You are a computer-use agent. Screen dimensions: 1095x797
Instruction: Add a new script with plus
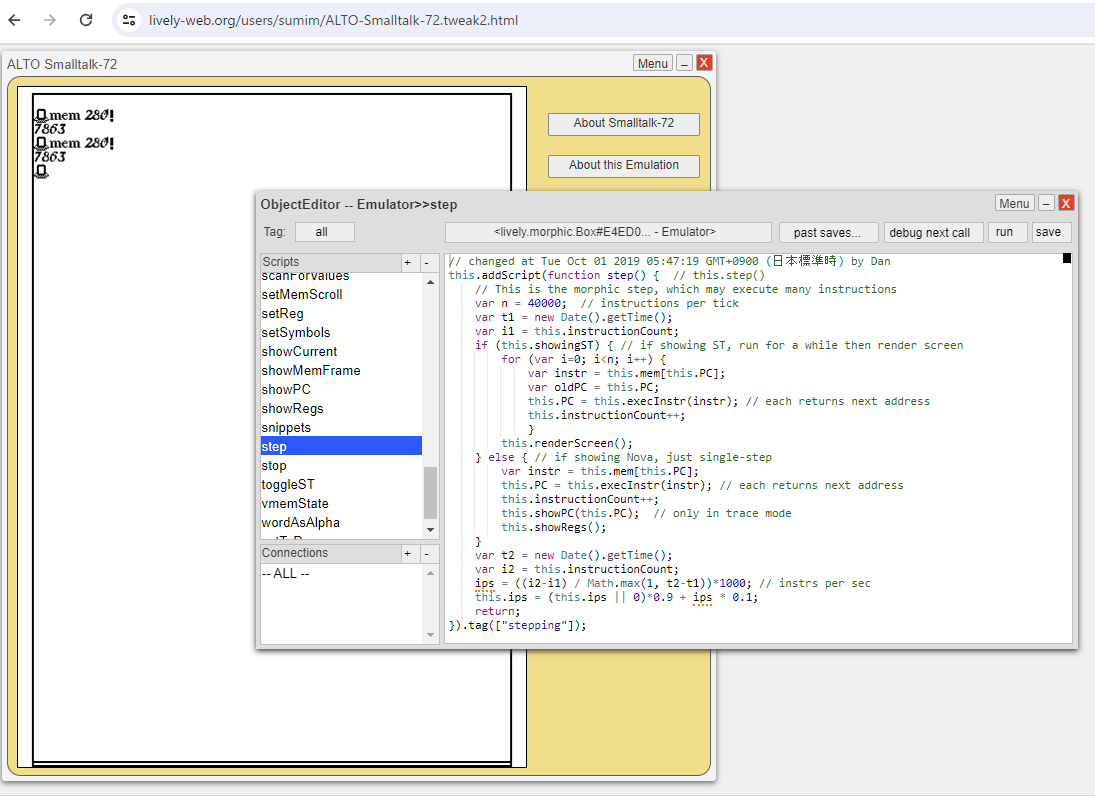pos(409,263)
